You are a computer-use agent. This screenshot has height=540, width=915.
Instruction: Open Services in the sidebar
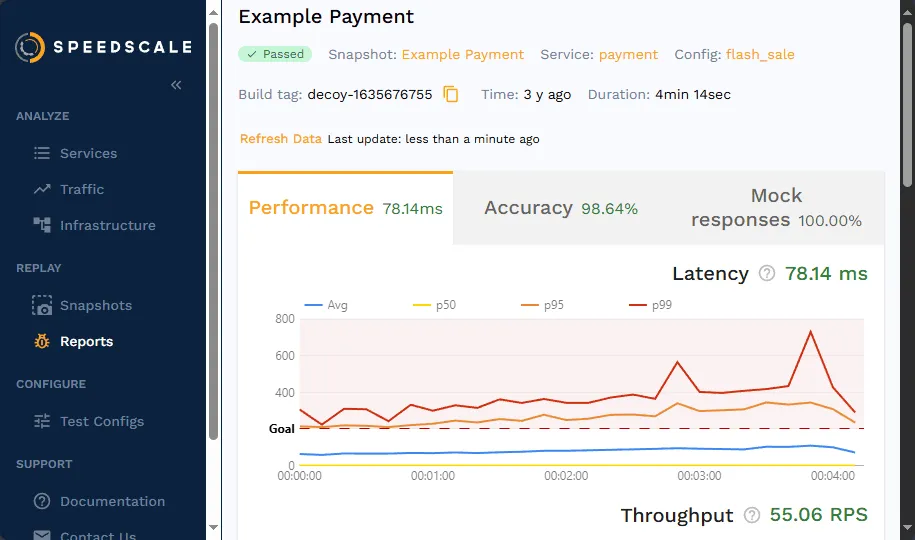pyautogui.click(x=89, y=153)
